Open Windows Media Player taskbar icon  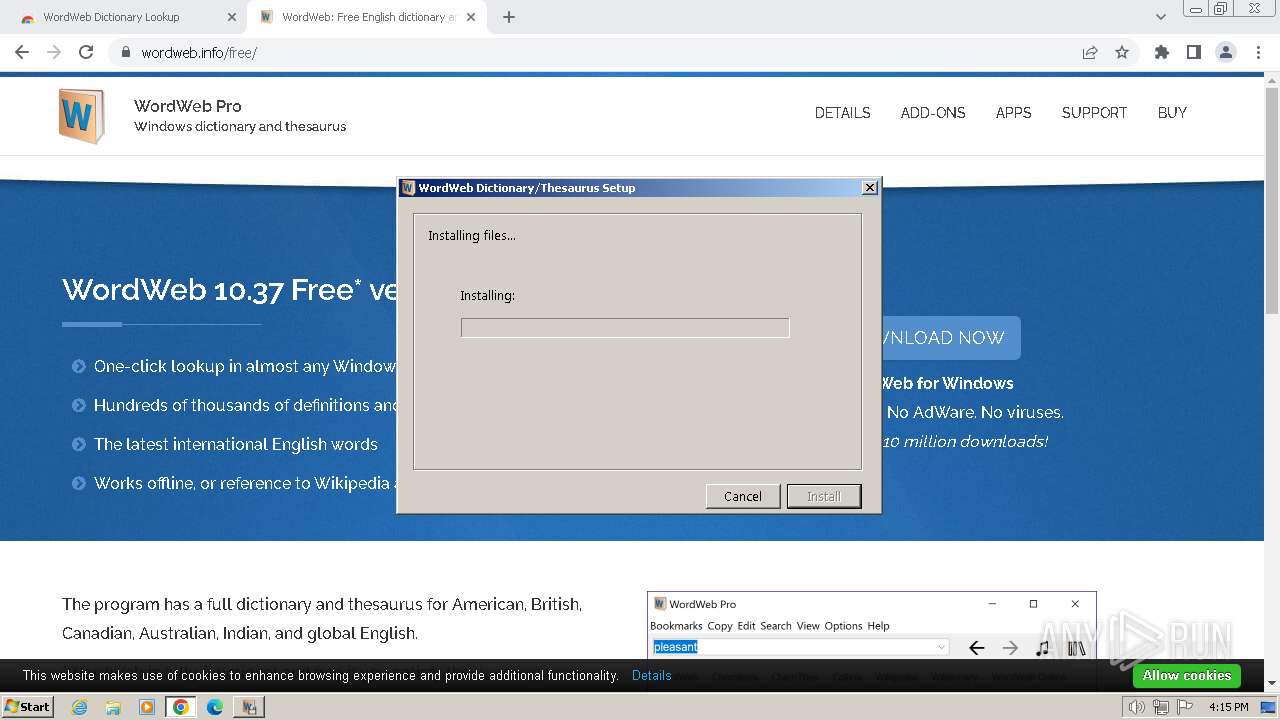(147, 707)
